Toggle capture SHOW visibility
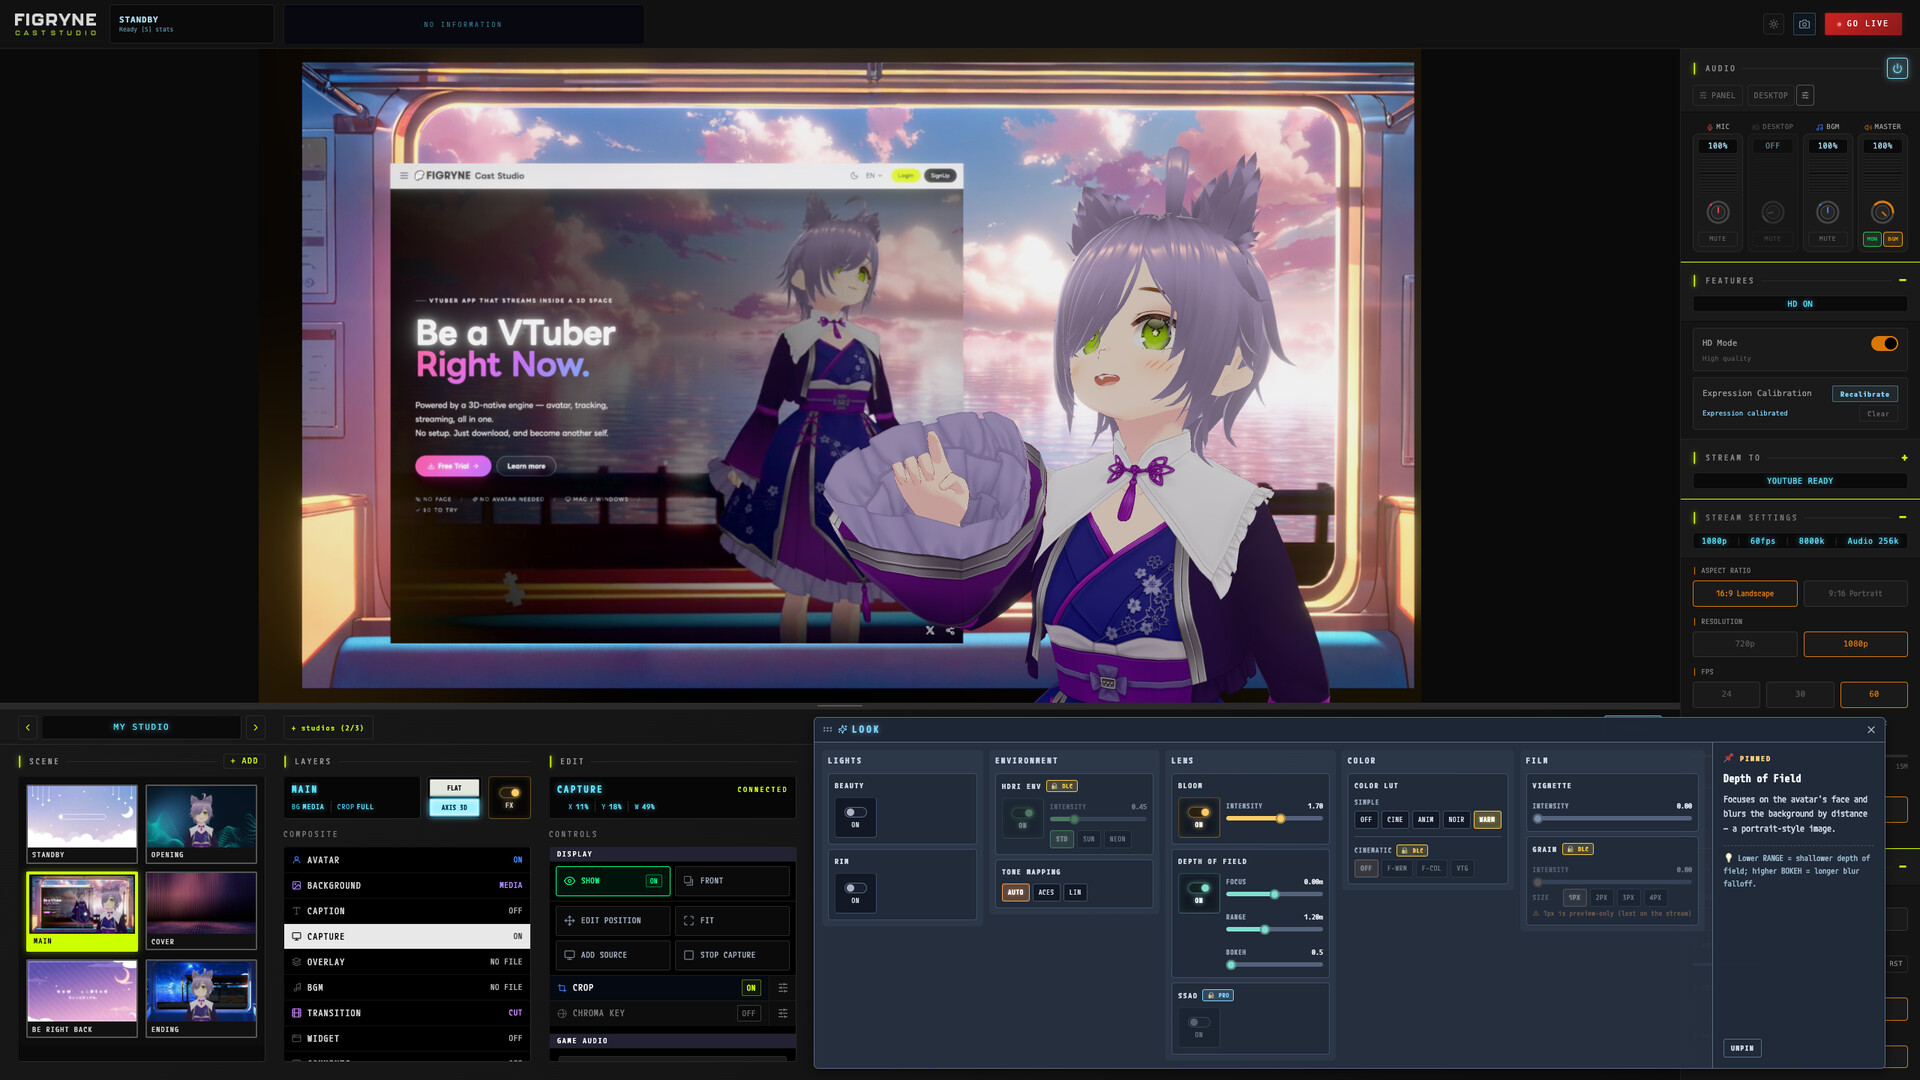1920x1080 pixels. point(613,881)
